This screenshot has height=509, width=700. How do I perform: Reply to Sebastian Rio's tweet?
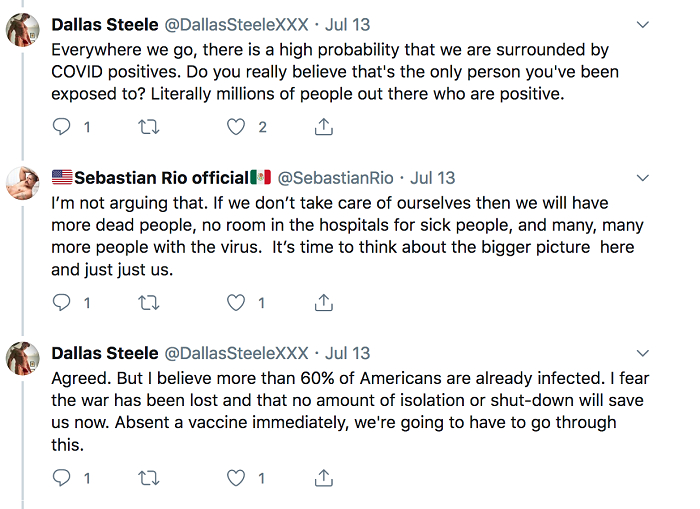(x=62, y=302)
